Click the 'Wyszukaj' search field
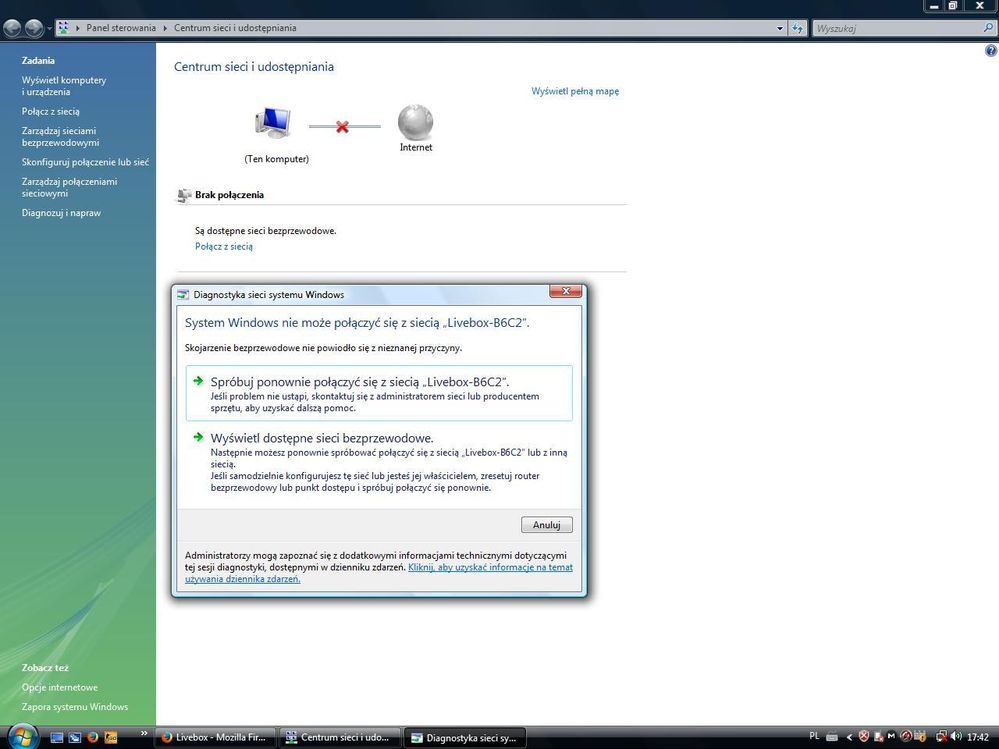The width and height of the screenshot is (999, 749). (x=895, y=28)
